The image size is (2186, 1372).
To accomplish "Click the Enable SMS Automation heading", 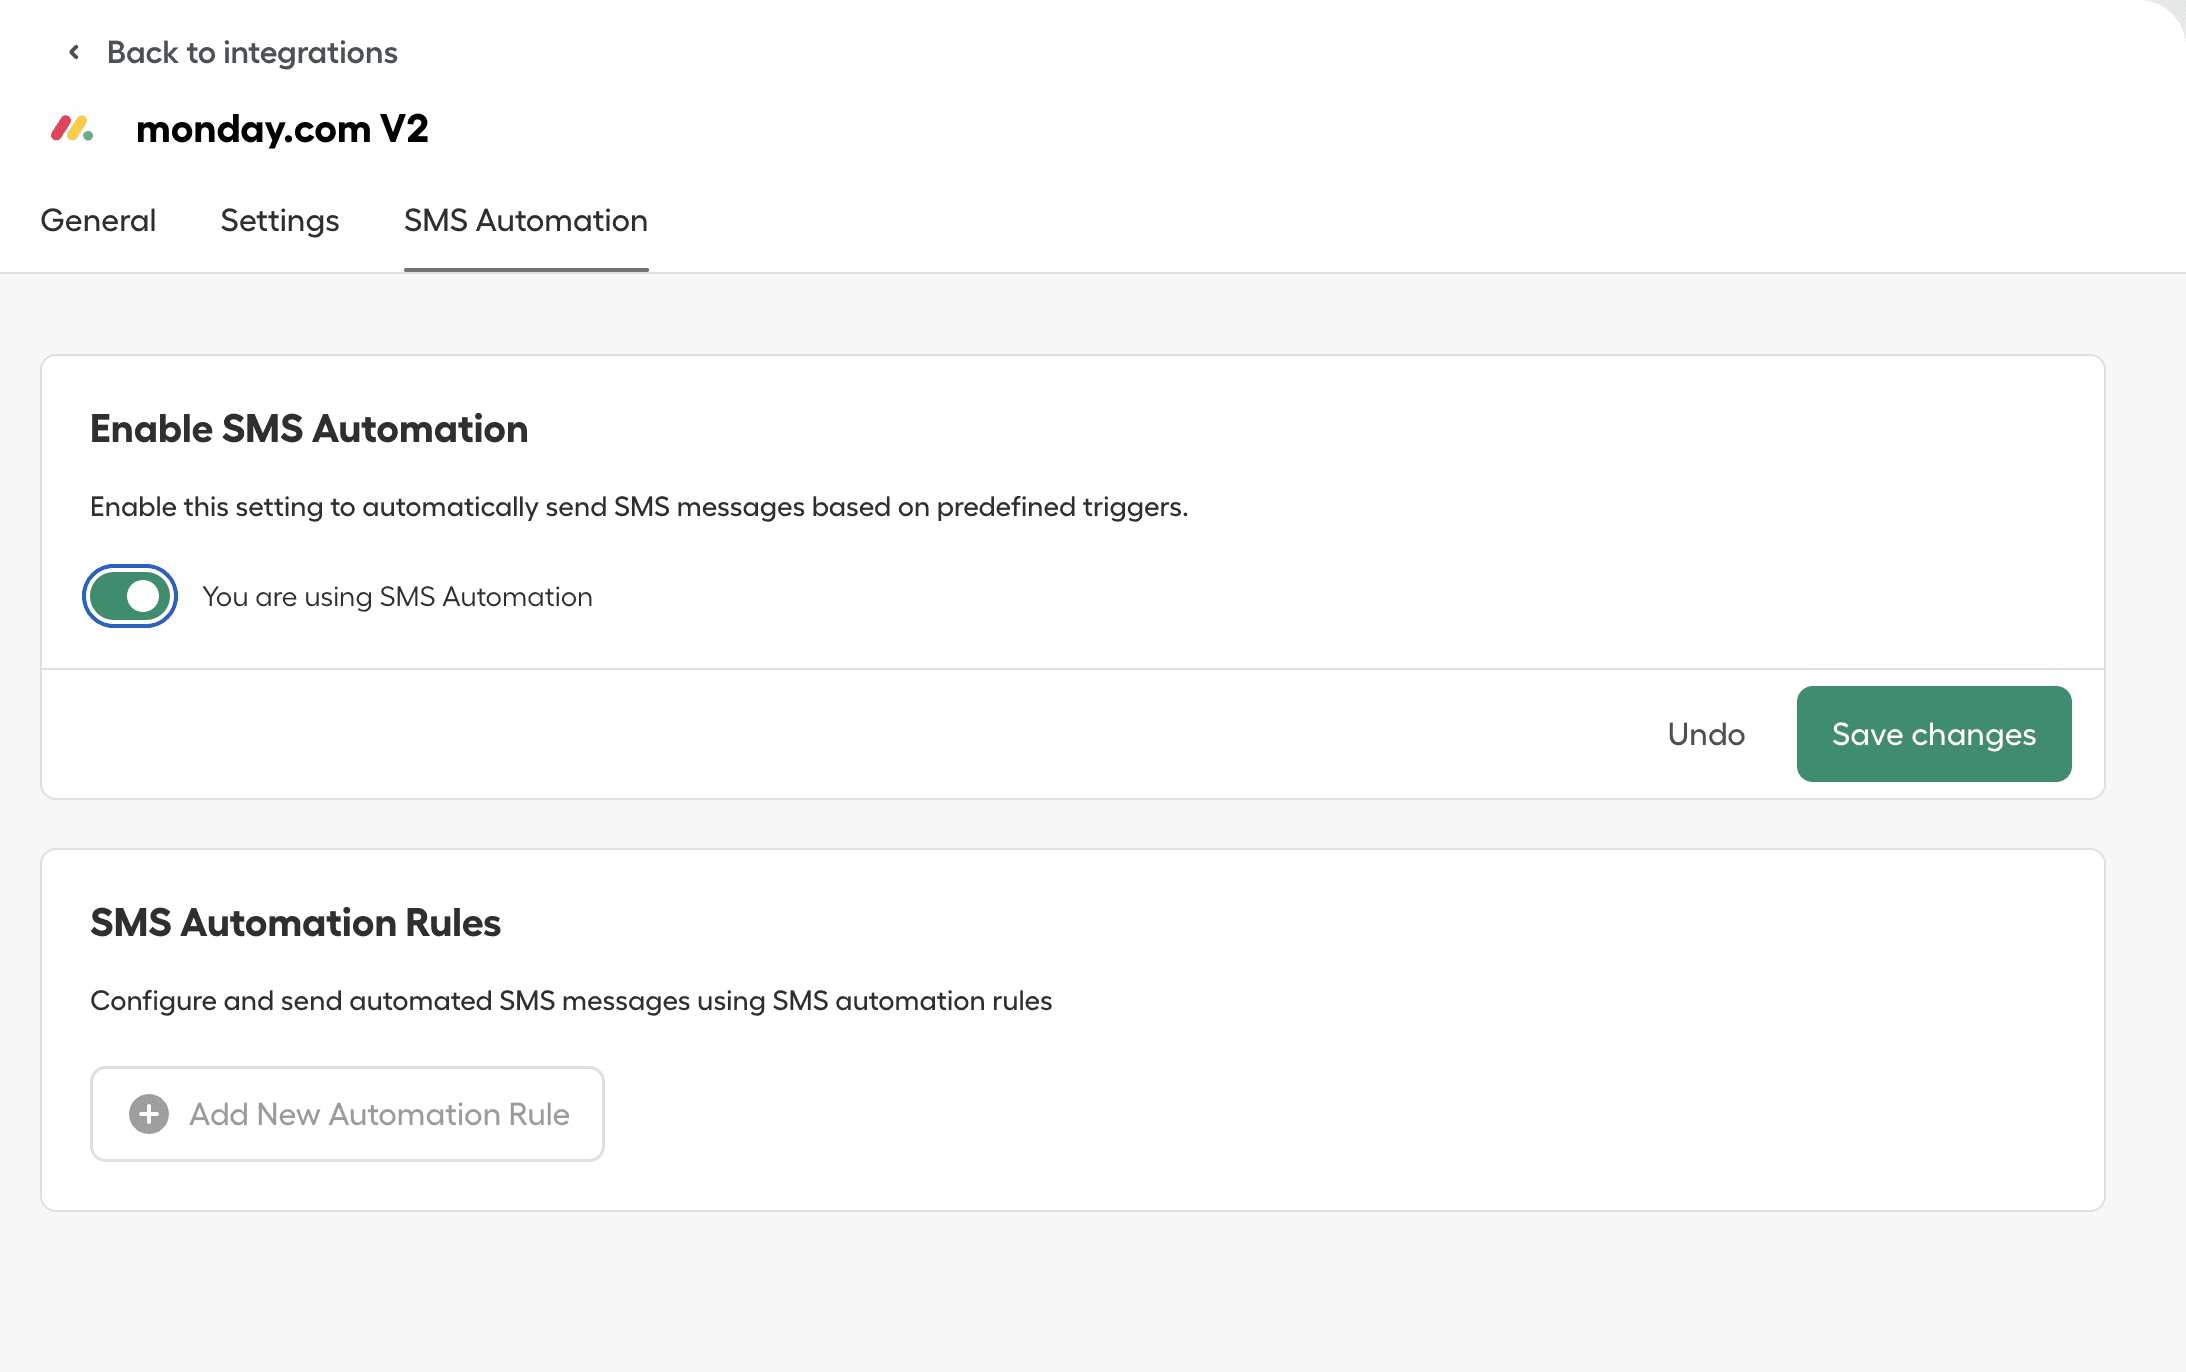I will (309, 428).
